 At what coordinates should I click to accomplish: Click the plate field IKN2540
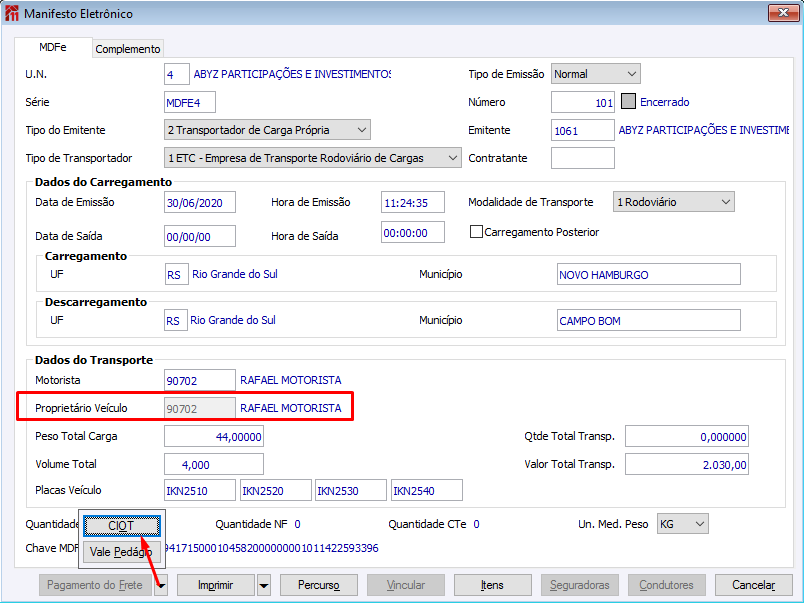tap(427, 490)
